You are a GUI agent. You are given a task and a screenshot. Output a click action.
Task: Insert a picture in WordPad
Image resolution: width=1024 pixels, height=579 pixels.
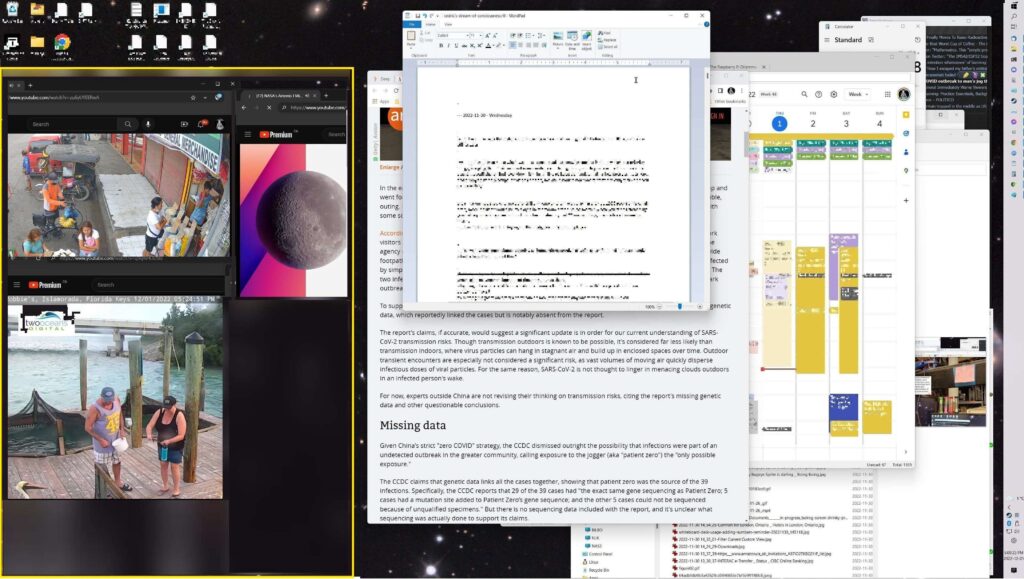click(x=558, y=38)
